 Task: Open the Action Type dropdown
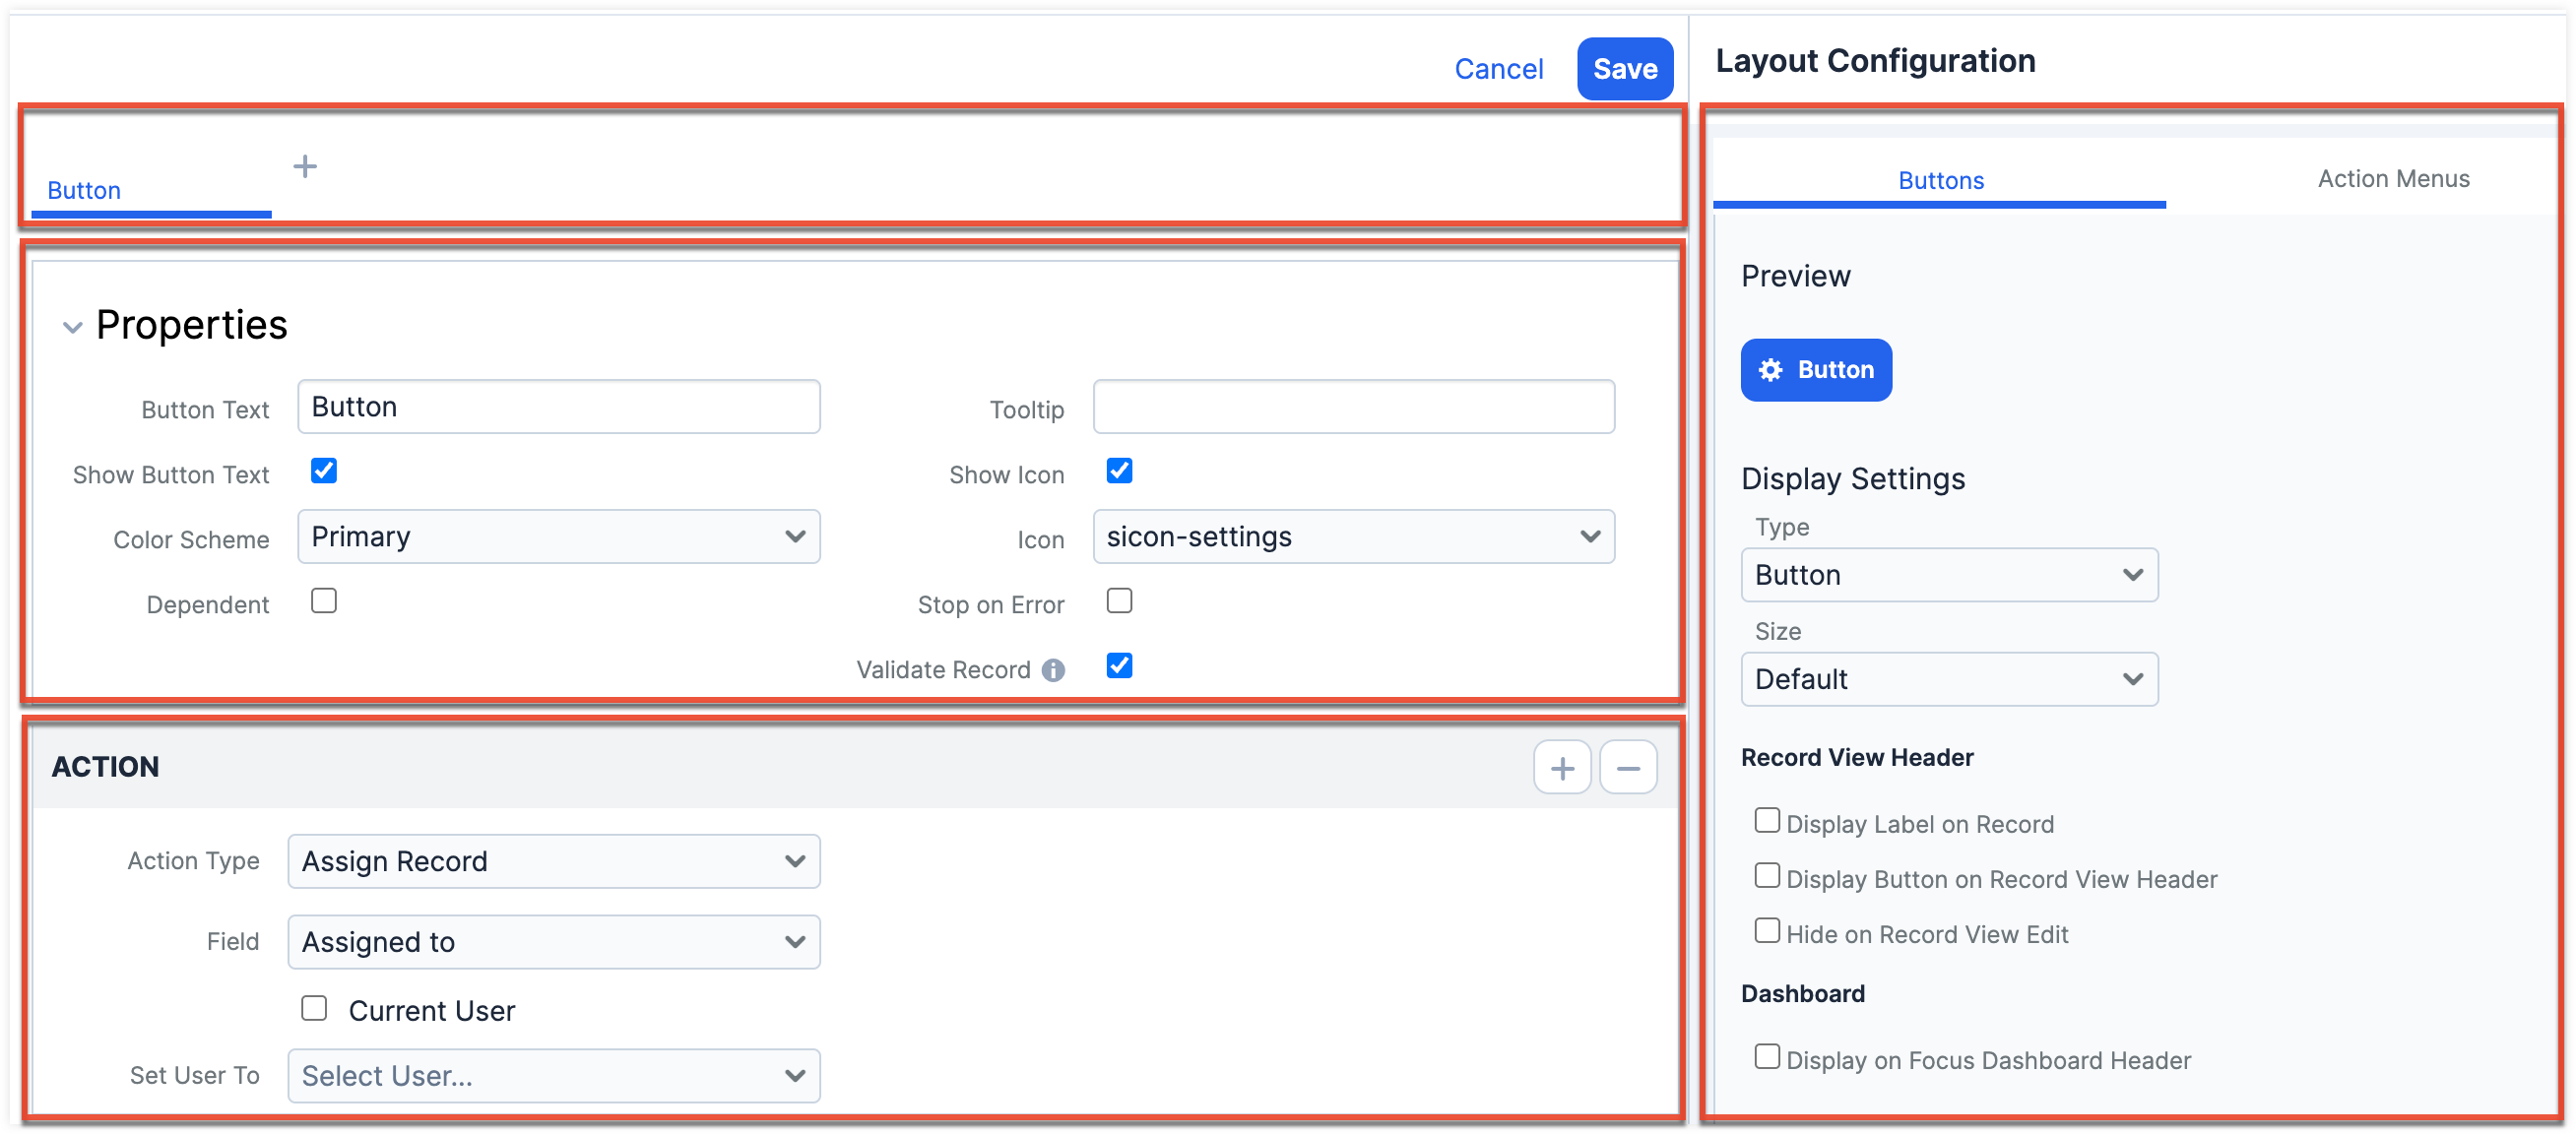click(x=553, y=862)
